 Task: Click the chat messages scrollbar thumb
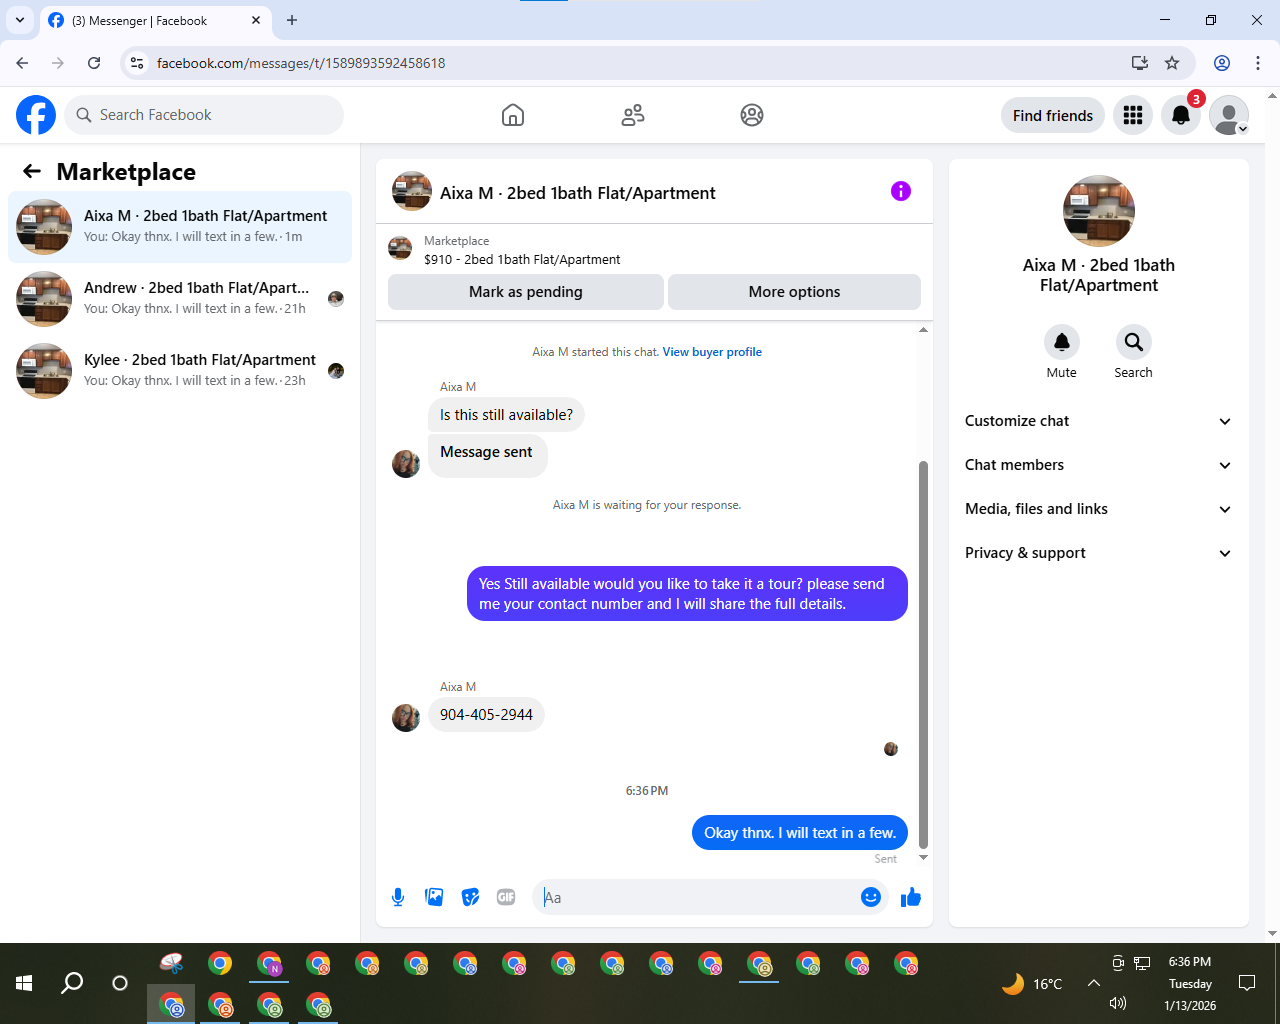[x=923, y=655]
